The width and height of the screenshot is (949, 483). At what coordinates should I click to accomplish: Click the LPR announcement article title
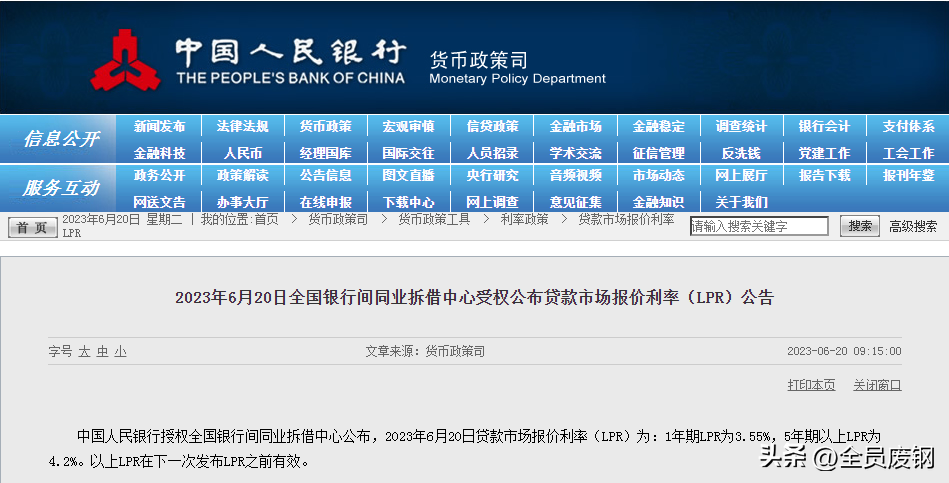[x=474, y=297]
